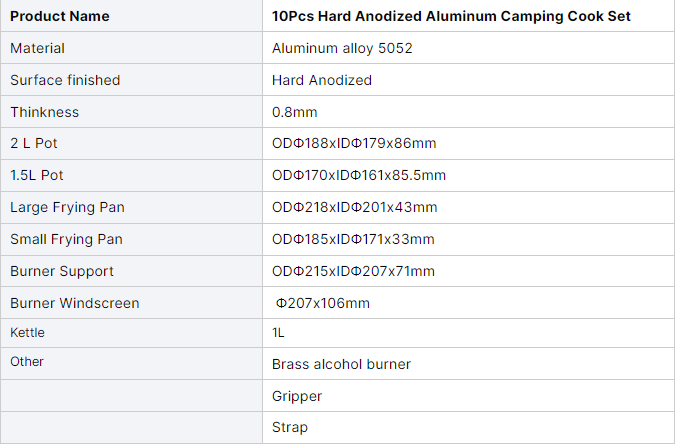Click the Burner Support label
678x447 pixels.
pos(62,271)
